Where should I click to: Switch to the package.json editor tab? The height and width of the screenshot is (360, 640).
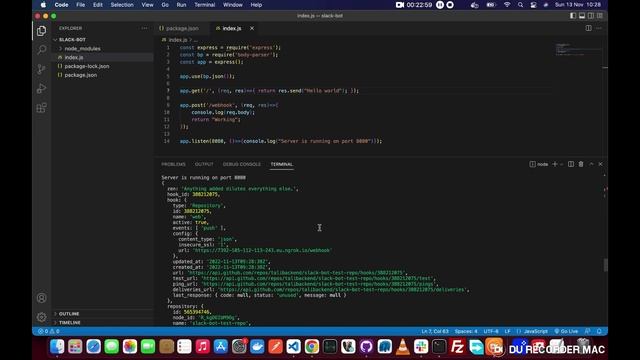(x=182, y=28)
